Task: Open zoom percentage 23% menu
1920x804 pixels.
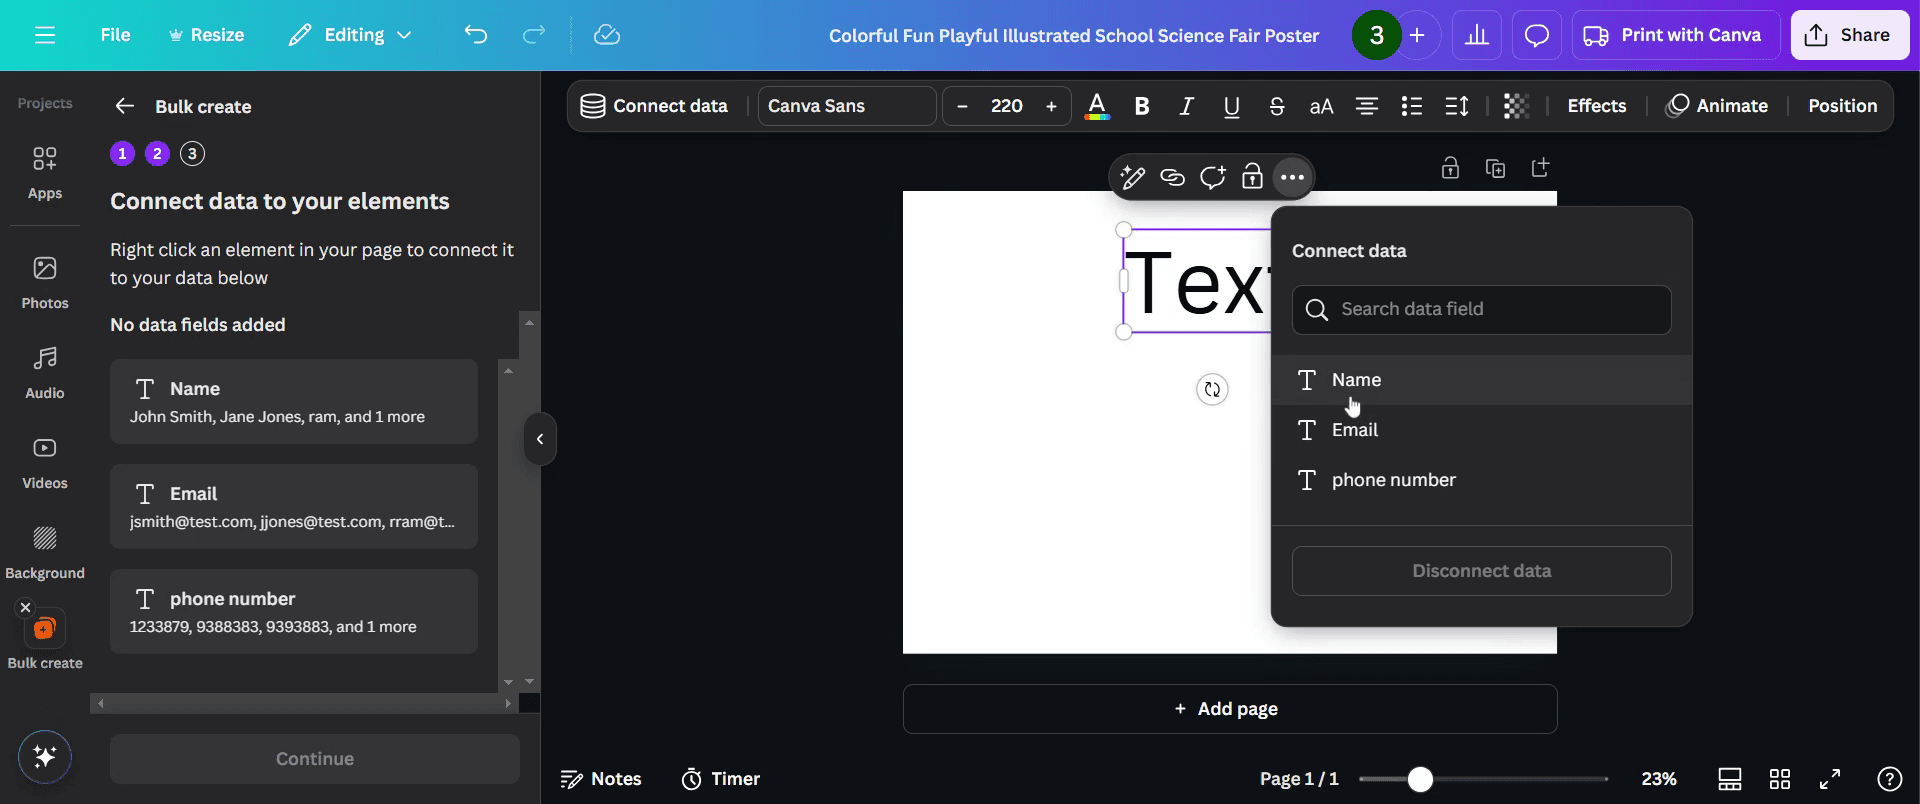Action: 1659,779
